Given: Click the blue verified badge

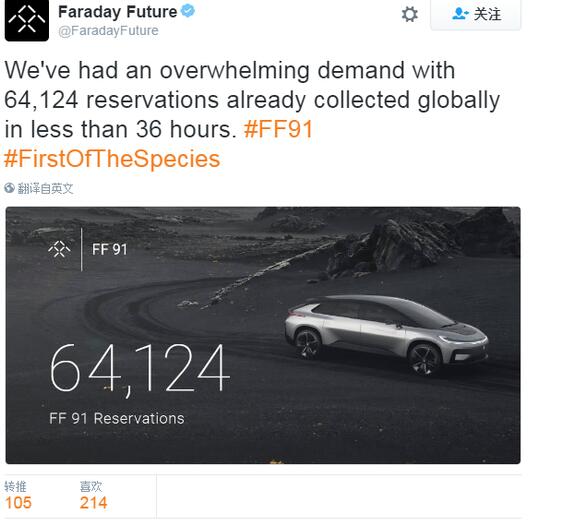Looking at the screenshot, I should pos(188,11).
